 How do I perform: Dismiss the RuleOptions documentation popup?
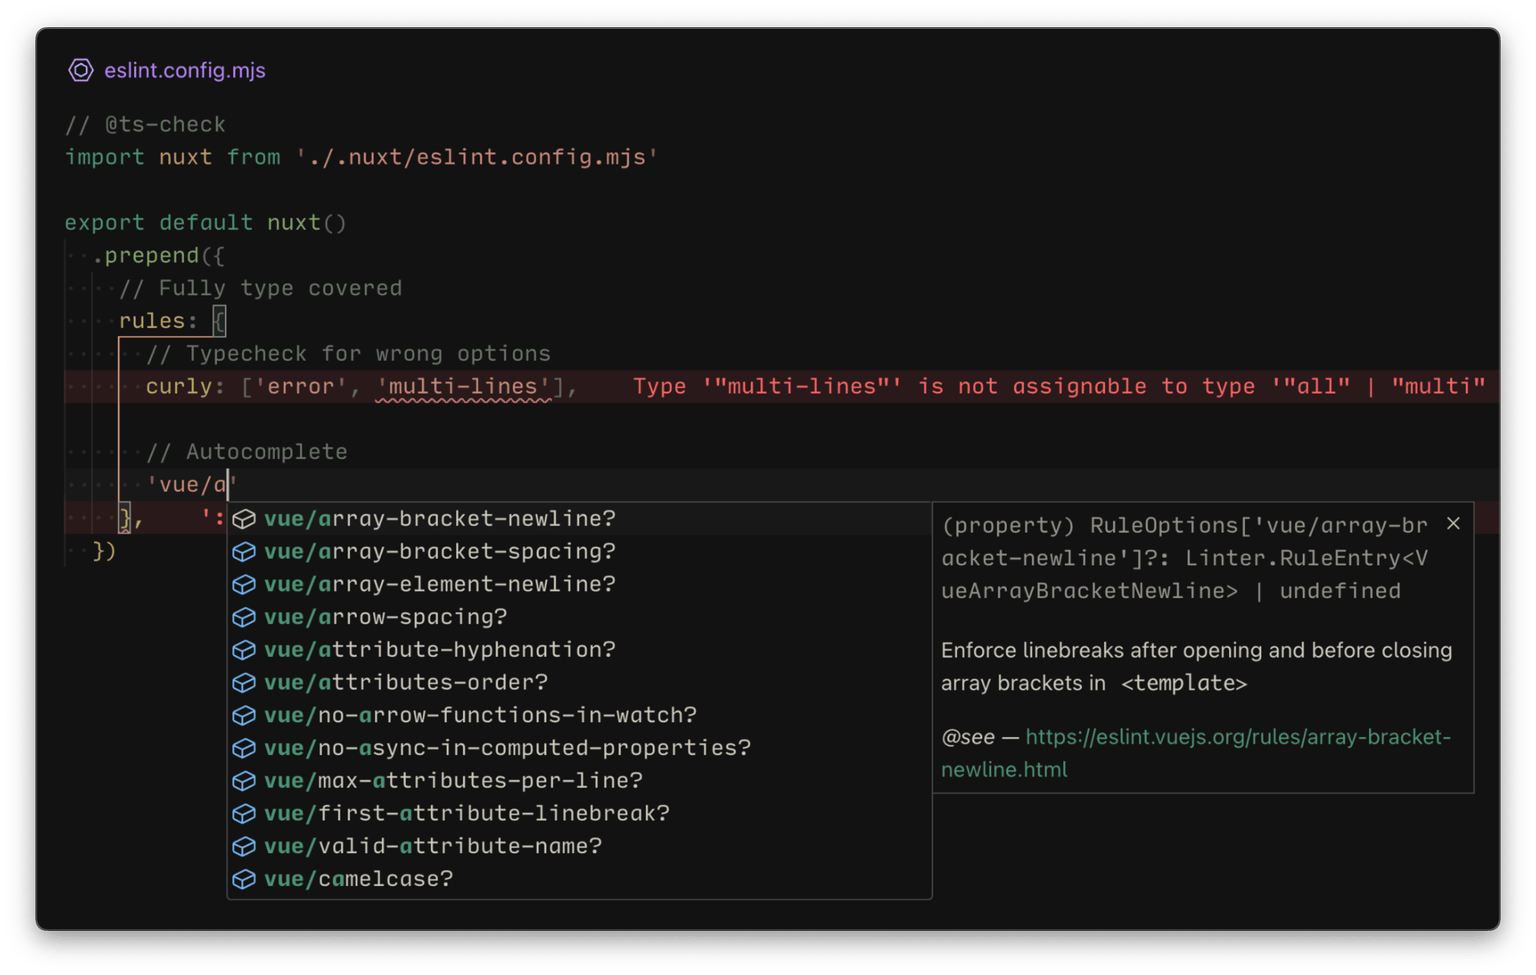(1453, 523)
